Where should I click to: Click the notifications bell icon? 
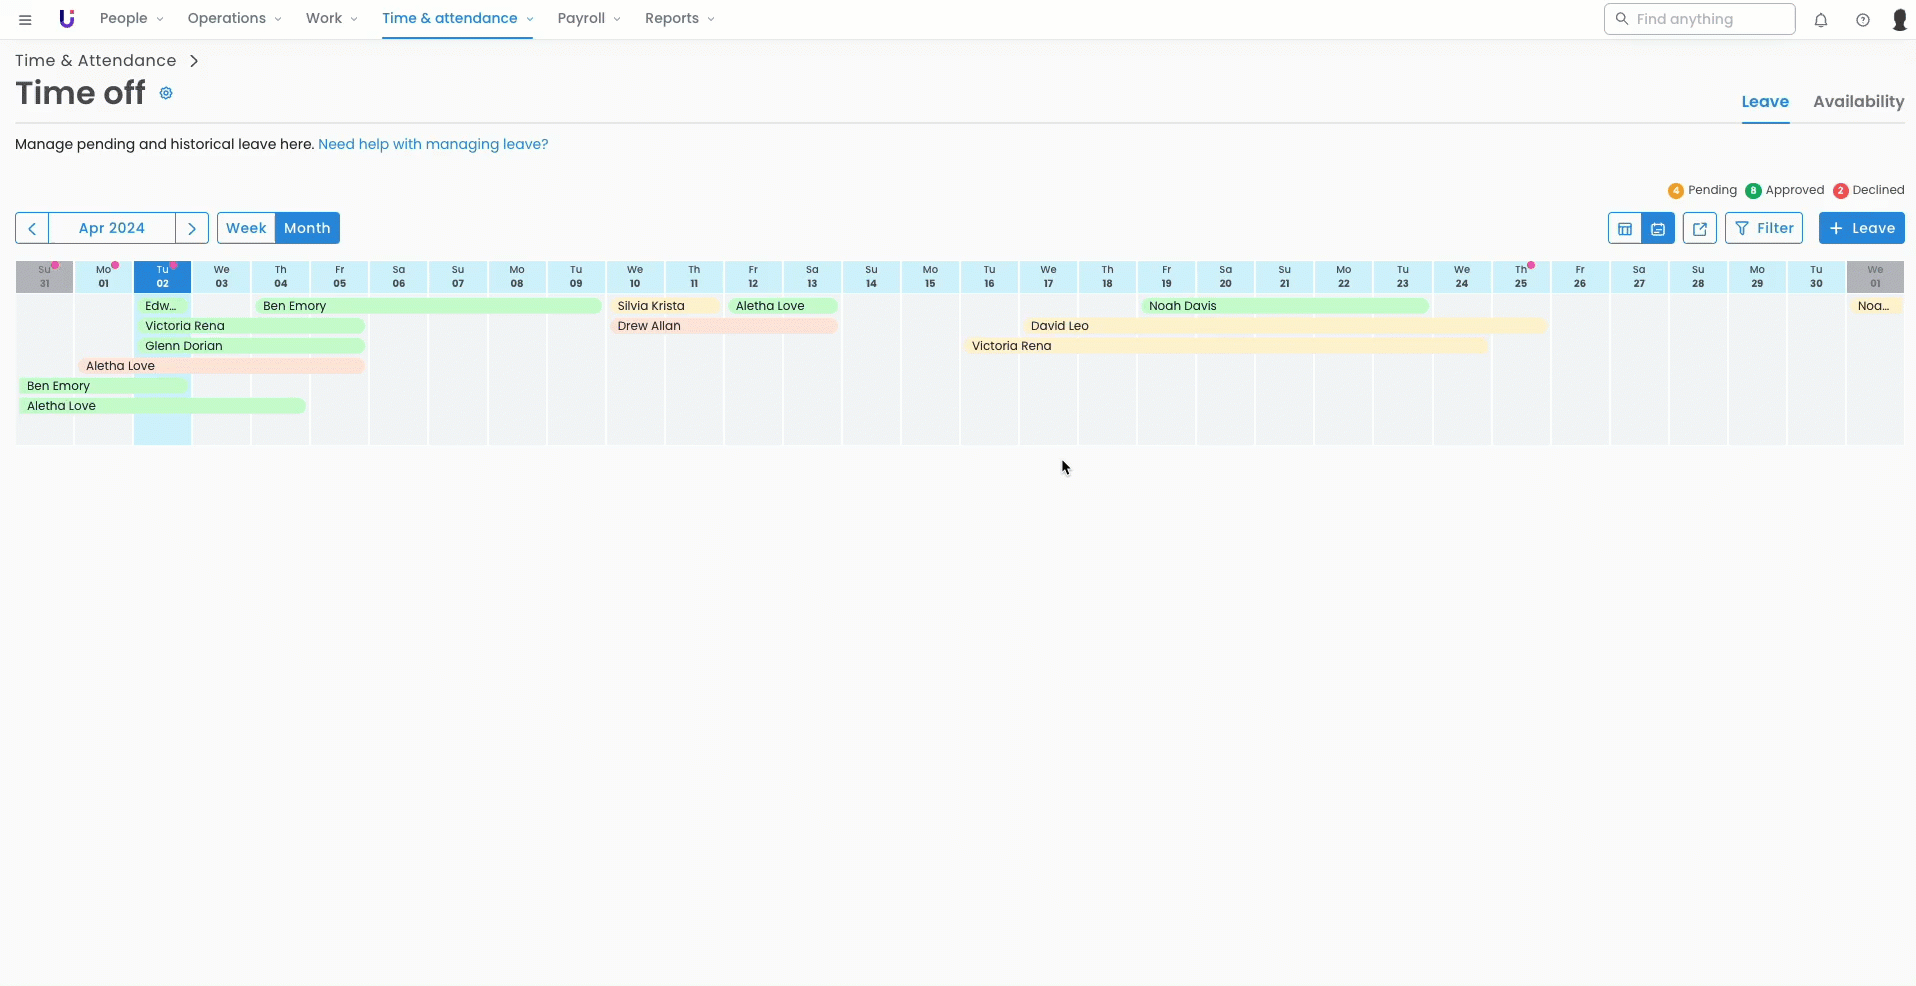(x=1820, y=20)
